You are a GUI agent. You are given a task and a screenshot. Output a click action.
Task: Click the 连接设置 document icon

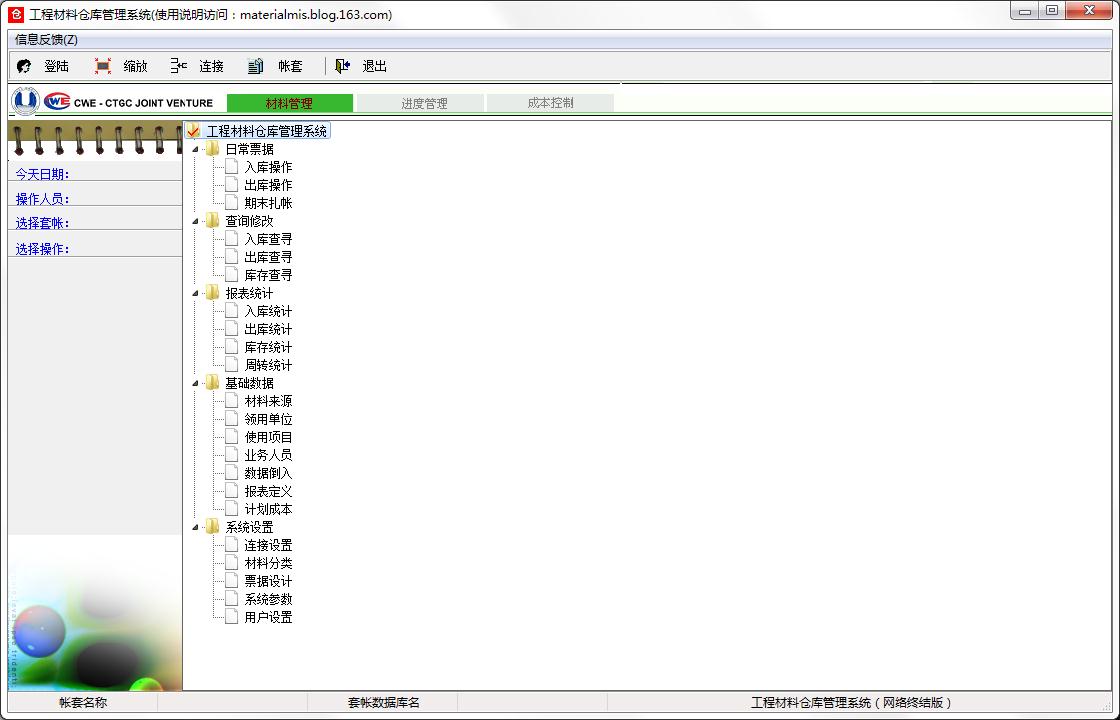[x=231, y=545]
